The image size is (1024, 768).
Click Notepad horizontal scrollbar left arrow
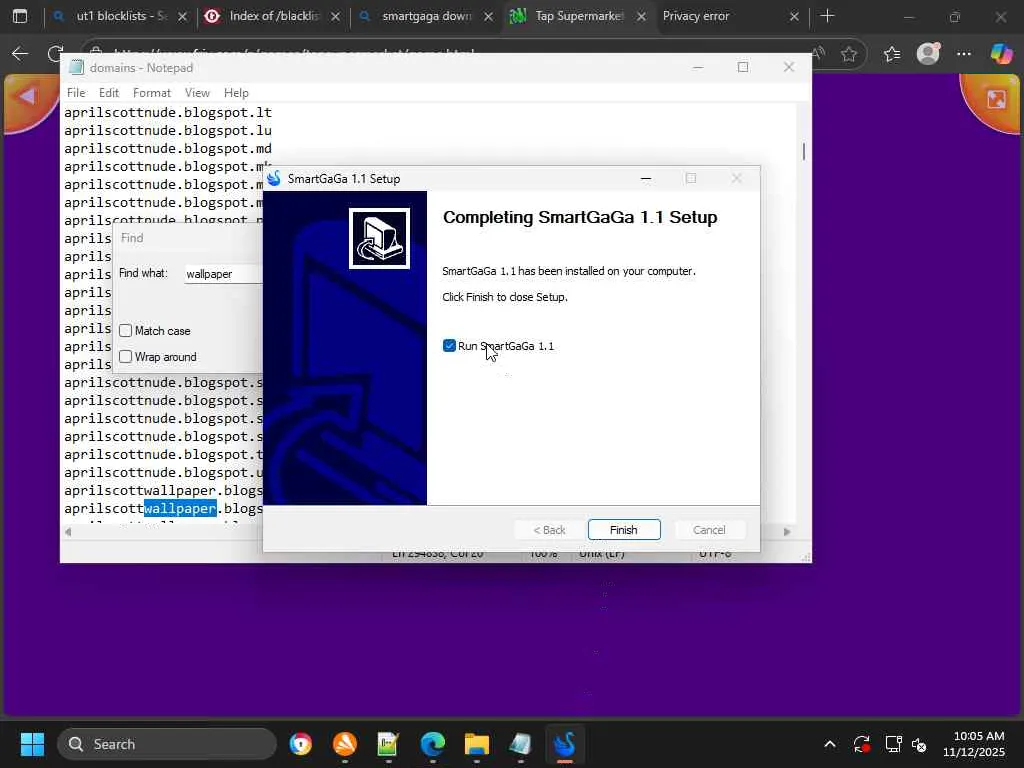pyautogui.click(x=68, y=532)
